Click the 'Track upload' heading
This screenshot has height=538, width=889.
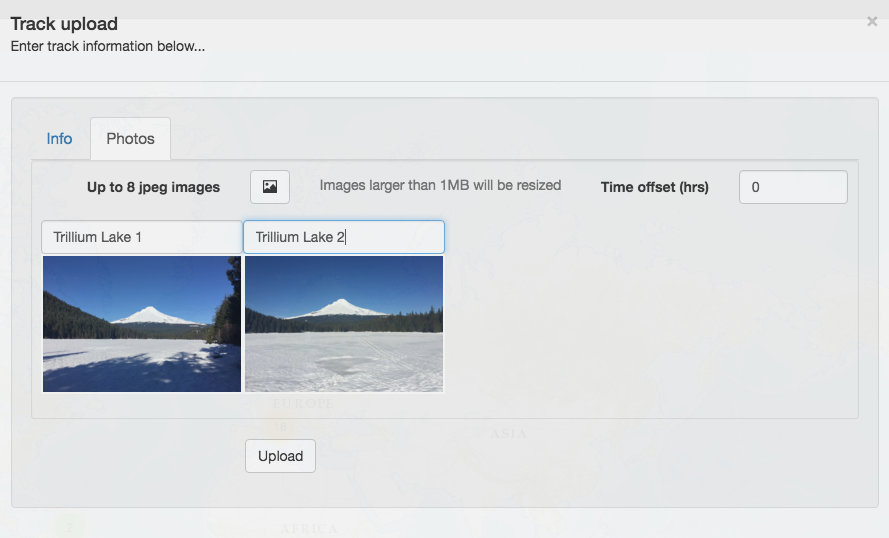point(64,24)
